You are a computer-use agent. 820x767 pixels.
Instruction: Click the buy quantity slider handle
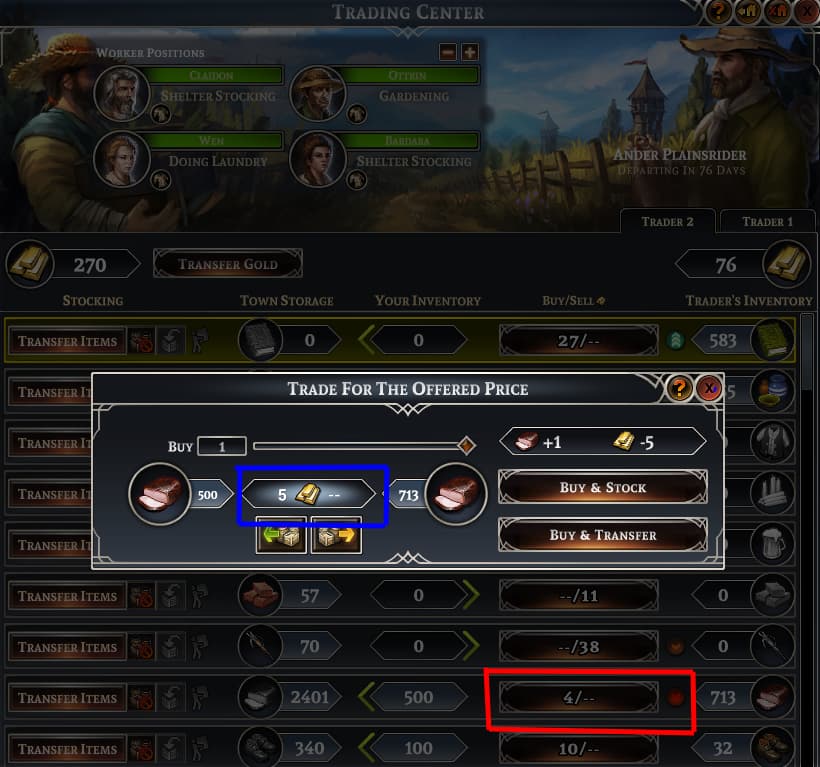coord(466,446)
